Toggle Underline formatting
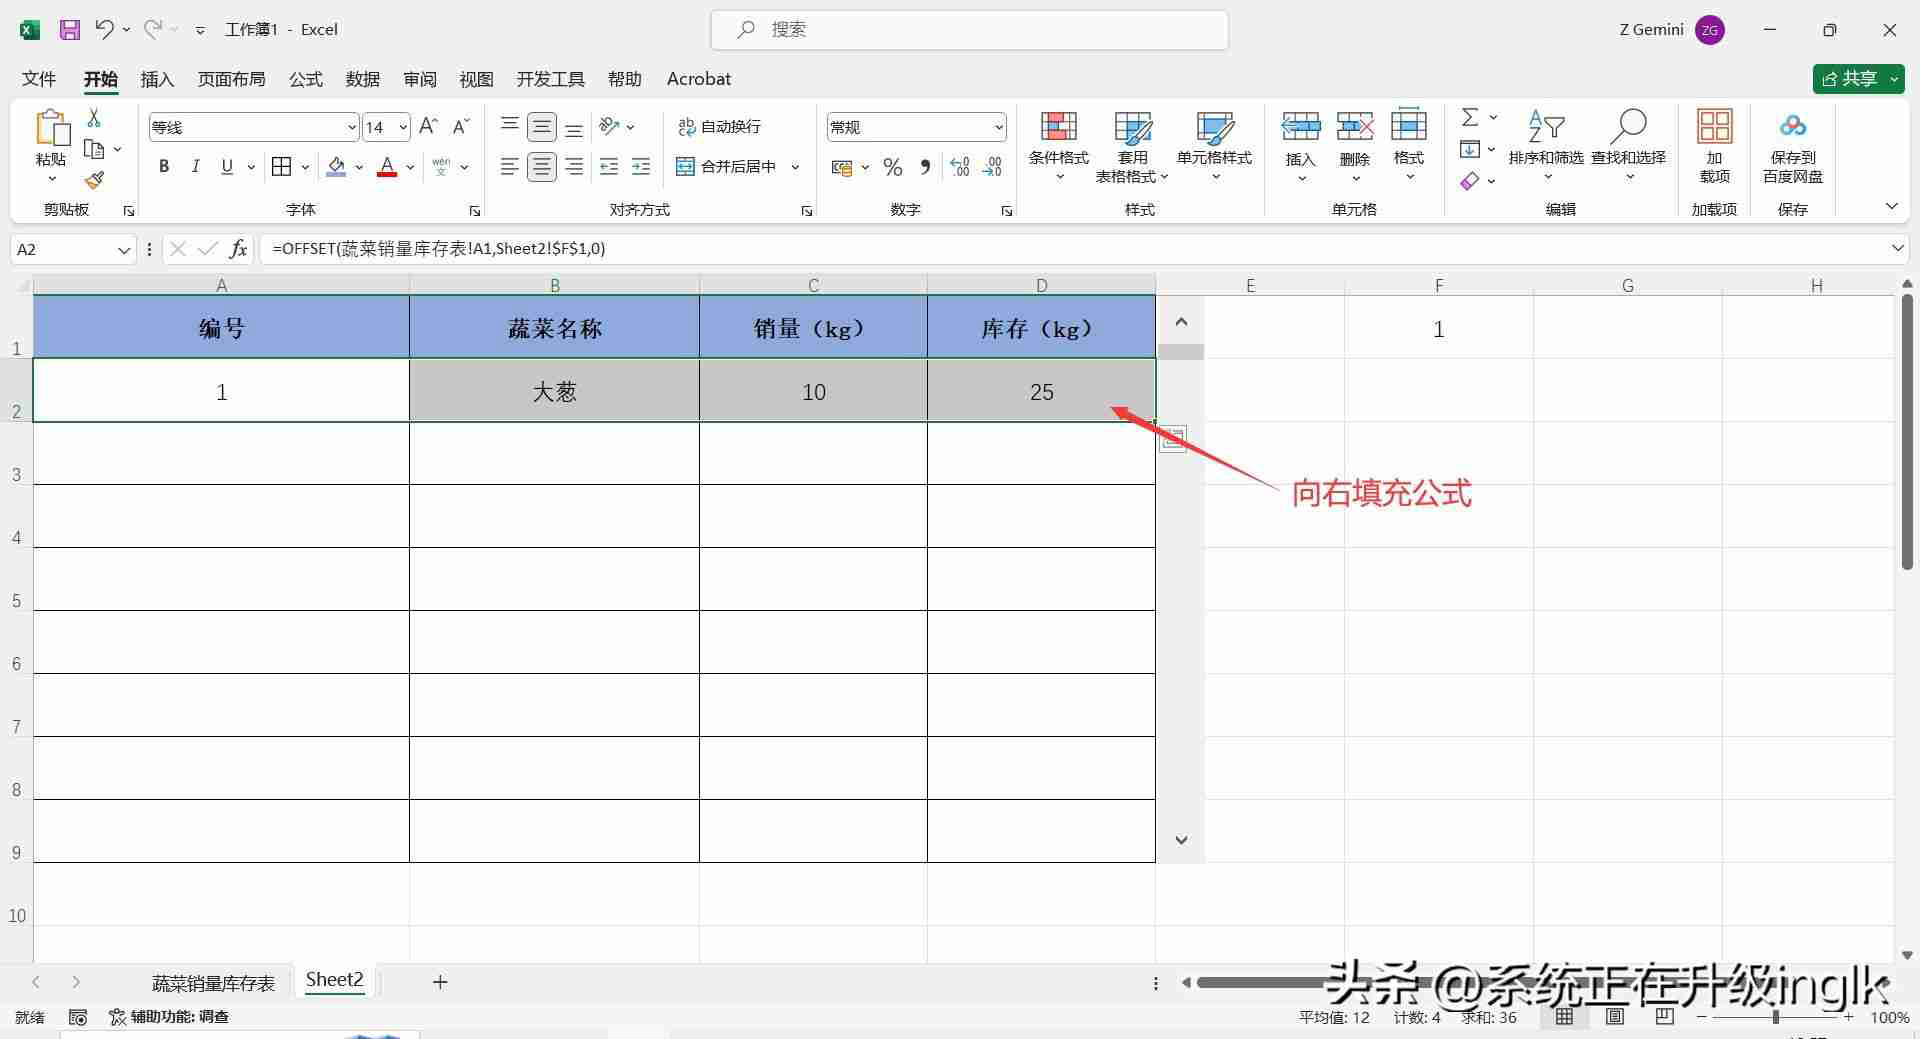The height and width of the screenshot is (1039, 1920). point(227,167)
